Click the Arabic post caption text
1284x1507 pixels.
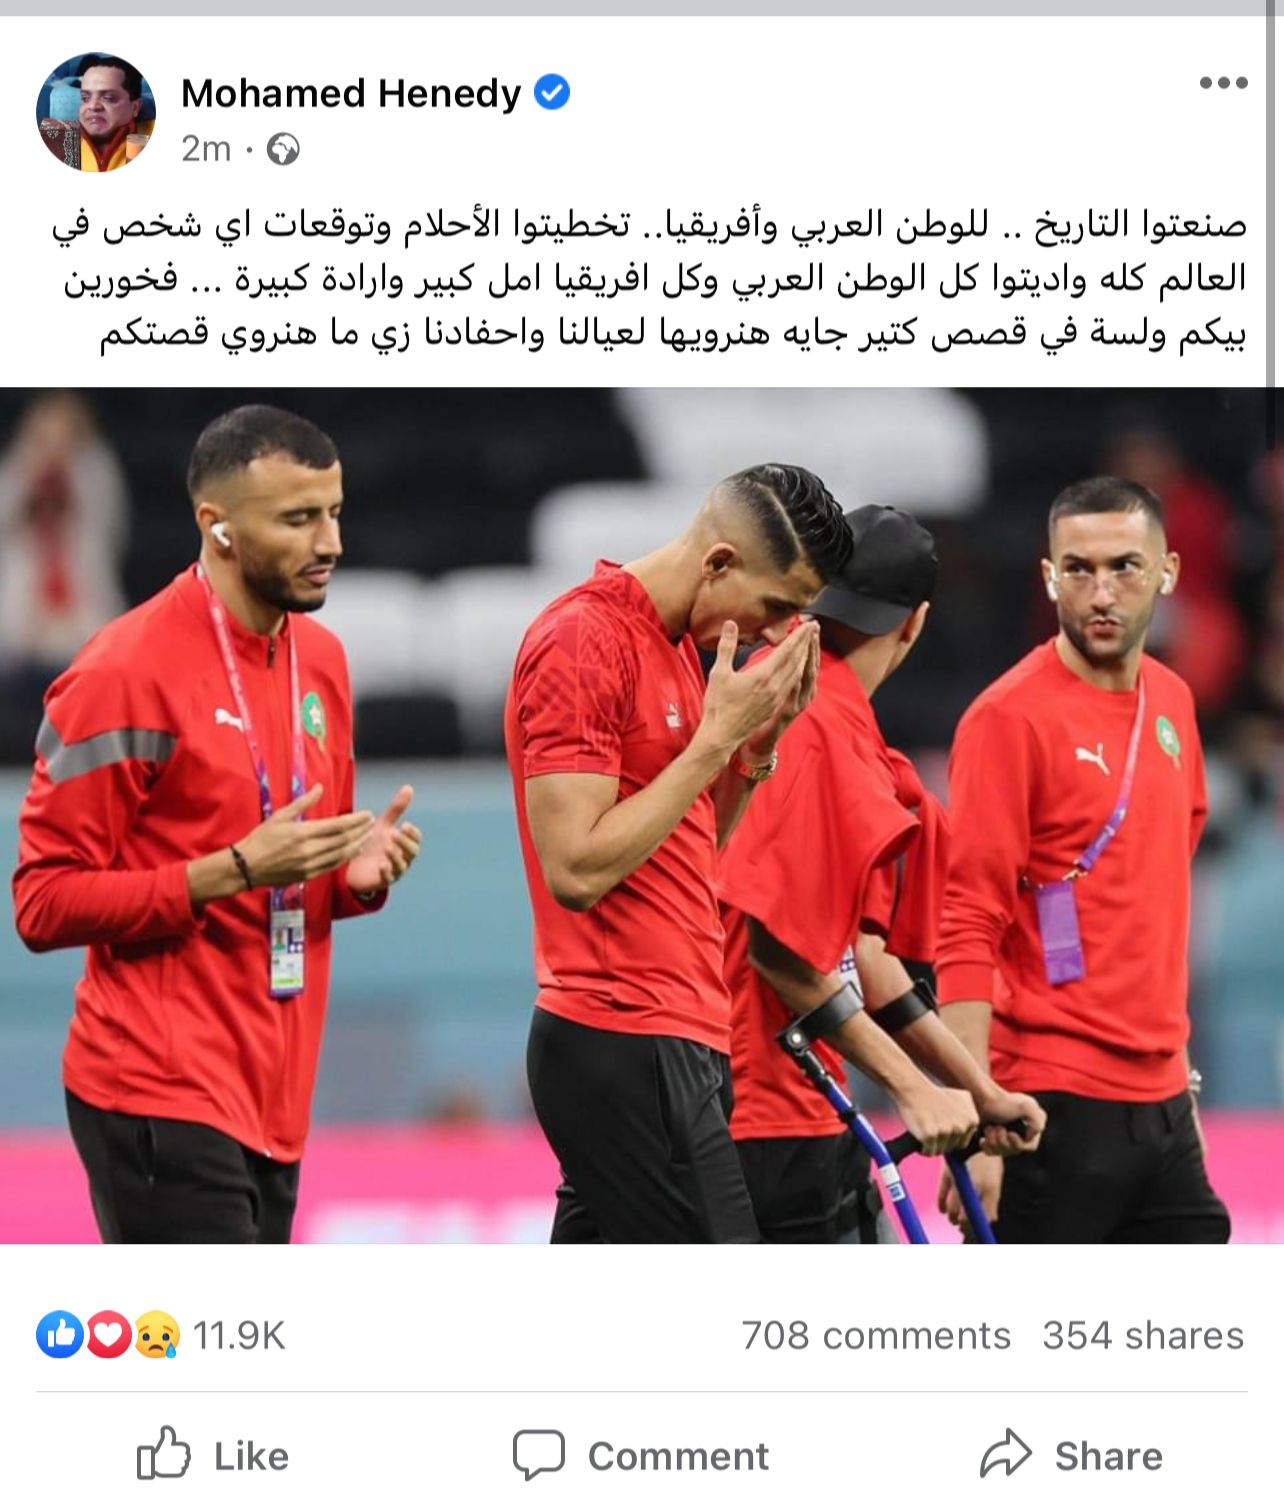(x=650, y=280)
